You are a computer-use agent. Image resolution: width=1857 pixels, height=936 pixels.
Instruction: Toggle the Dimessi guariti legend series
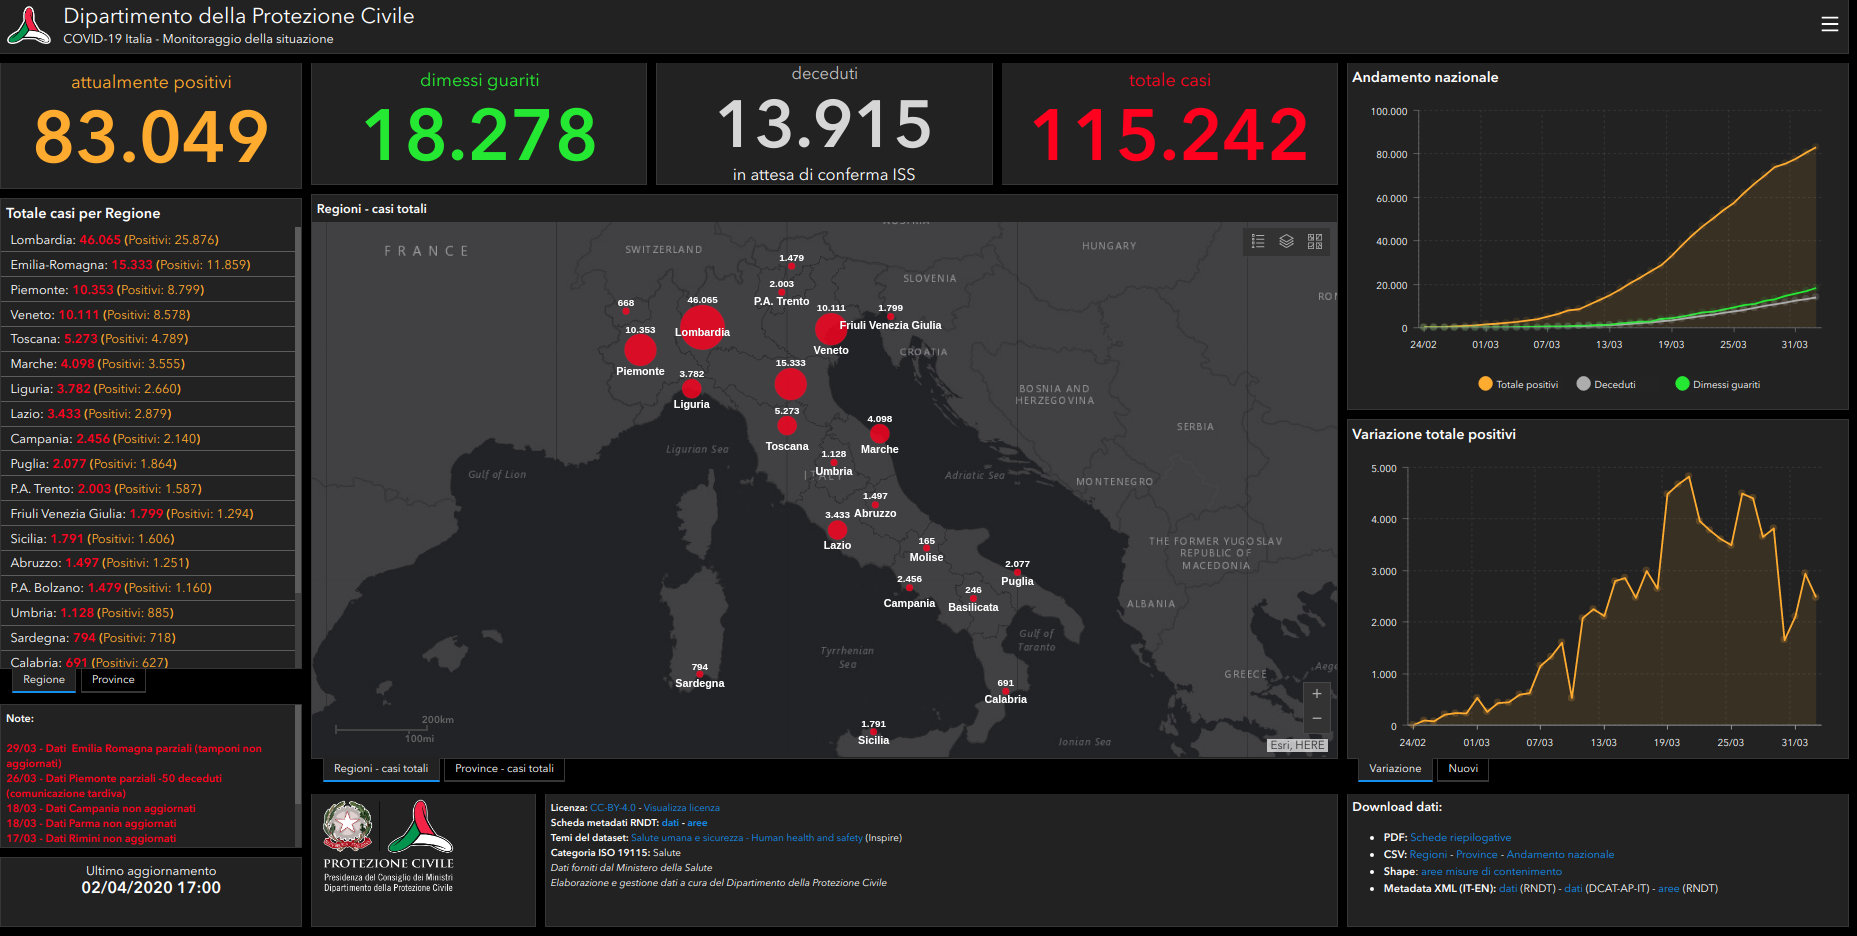click(x=1717, y=384)
